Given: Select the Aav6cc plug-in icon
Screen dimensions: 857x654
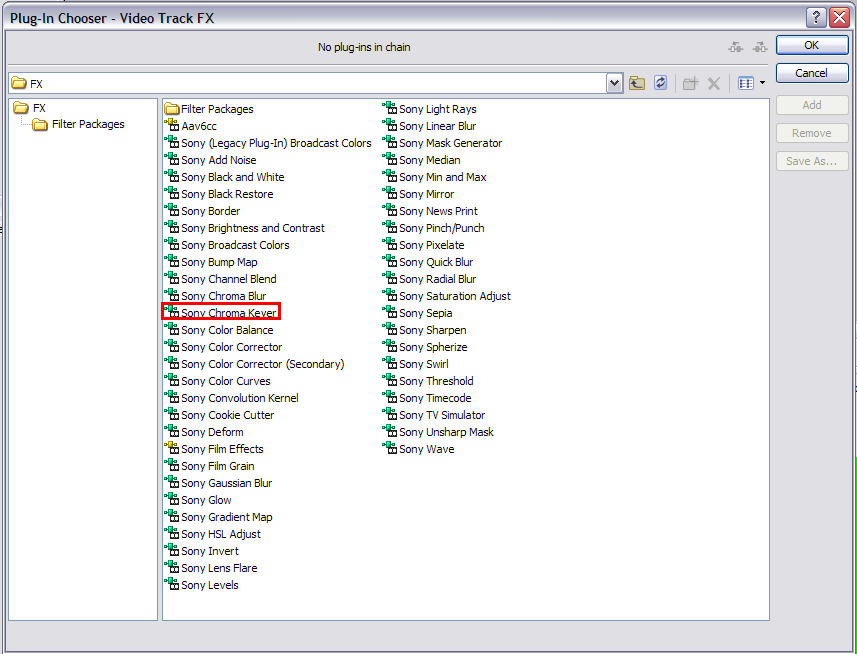Looking at the screenshot, I should (x=172, y=125).
